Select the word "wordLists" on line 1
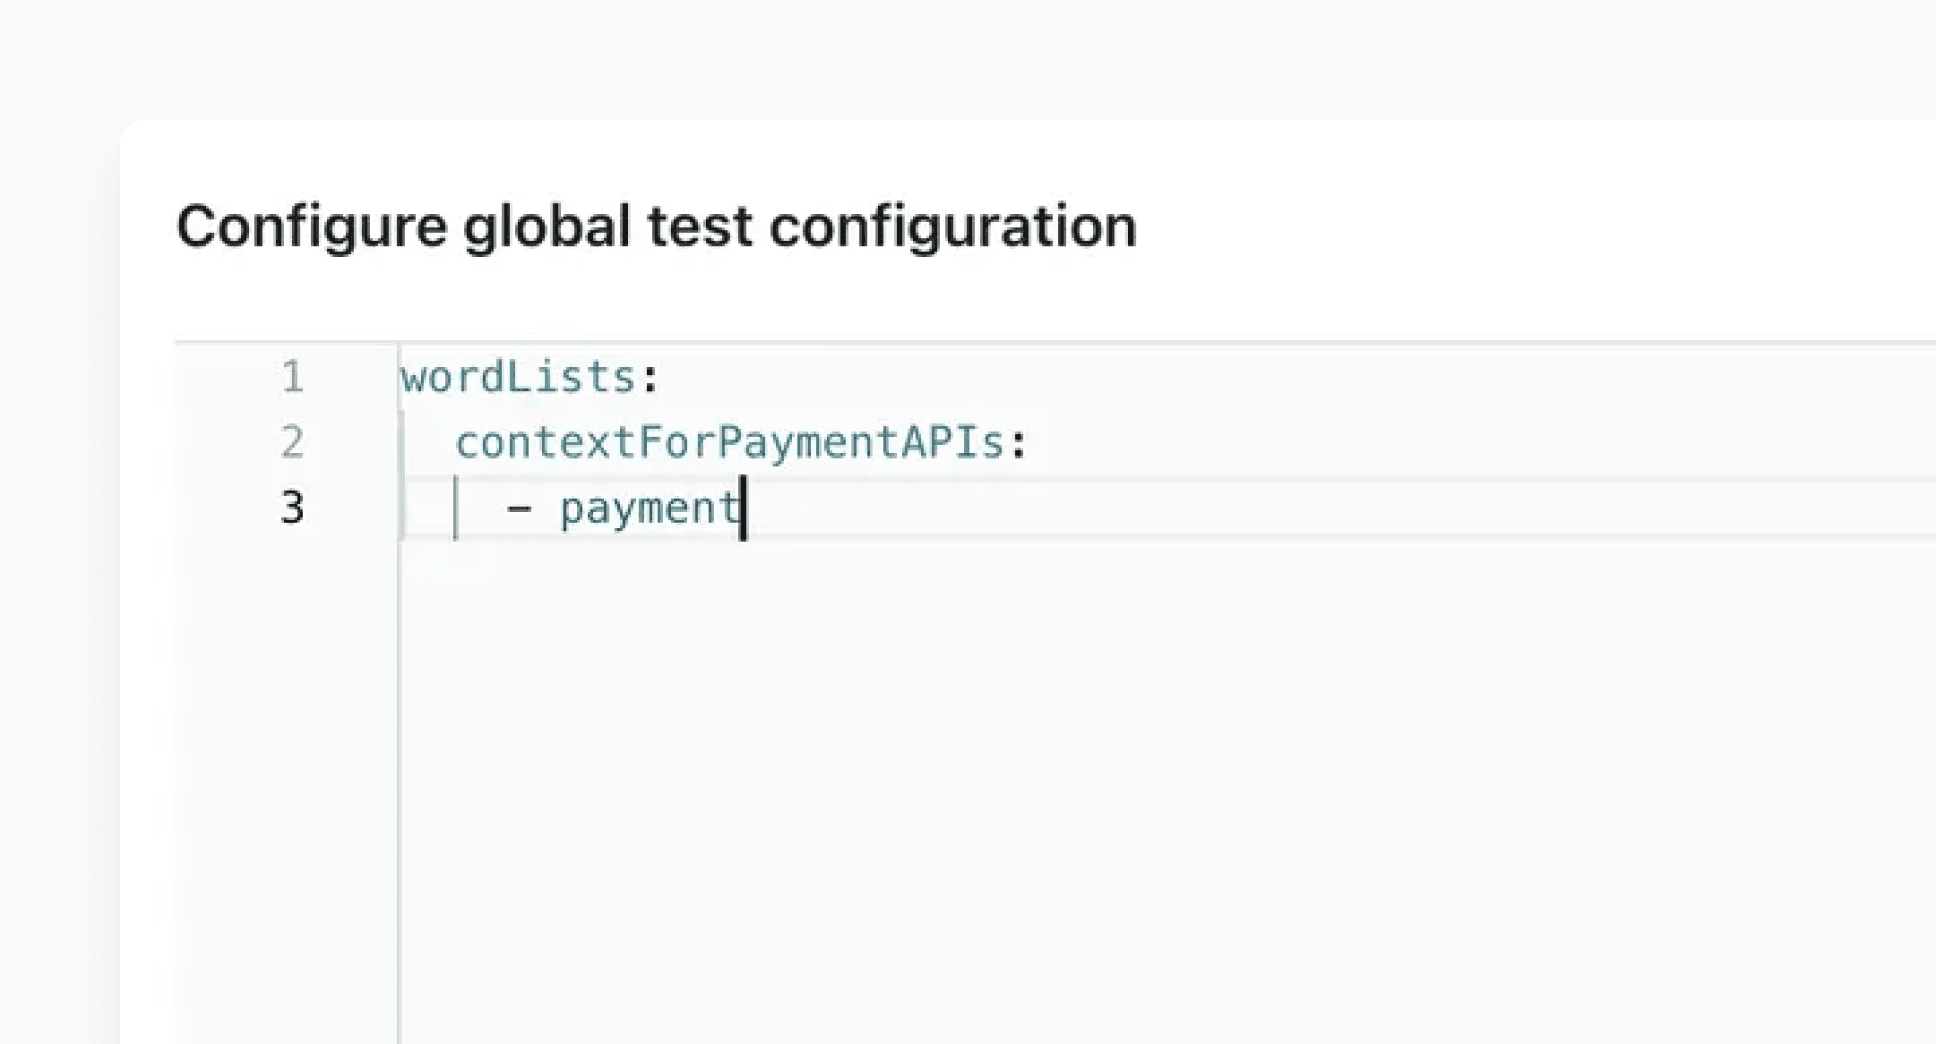This screenshot has width=1936, height=1044. pyautogui.click(x=520, y=377)
